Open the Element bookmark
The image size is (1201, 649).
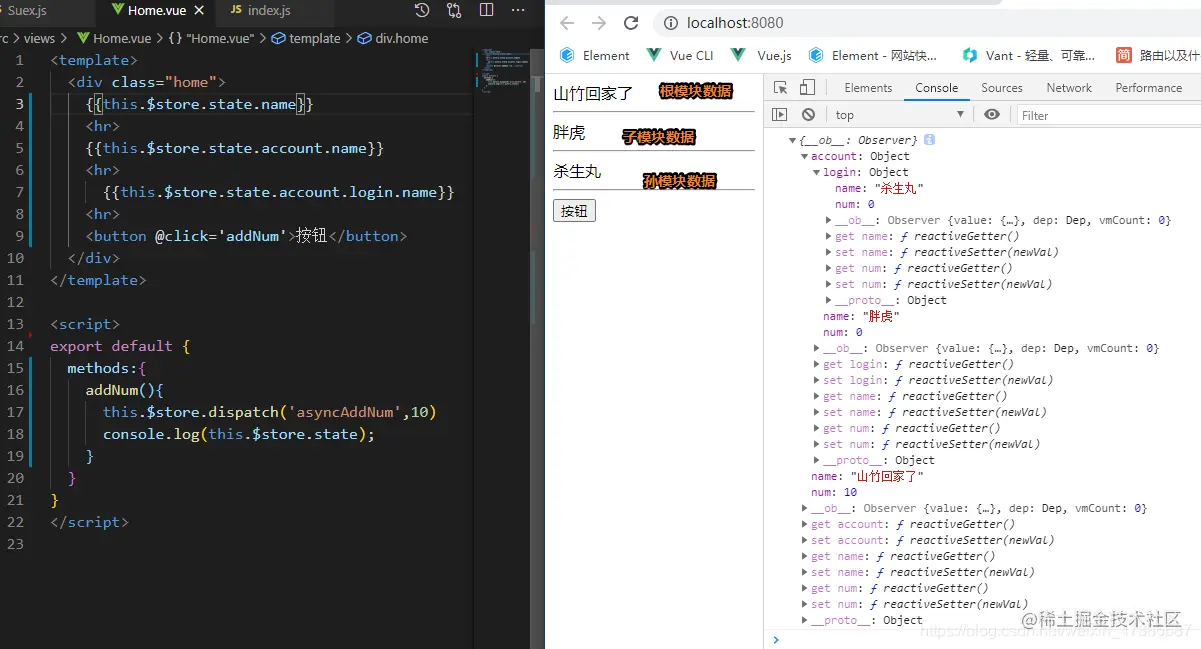point(594,55)
